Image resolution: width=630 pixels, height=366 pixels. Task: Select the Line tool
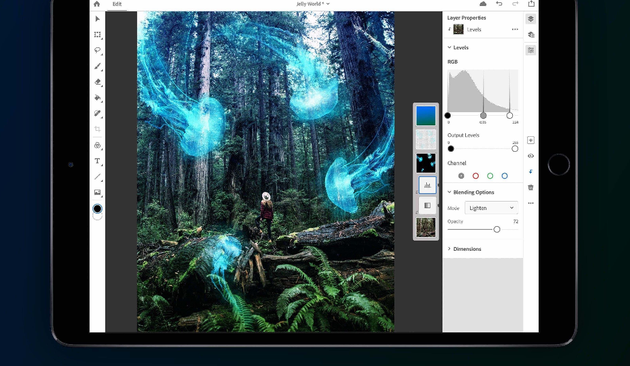point(97,177)
